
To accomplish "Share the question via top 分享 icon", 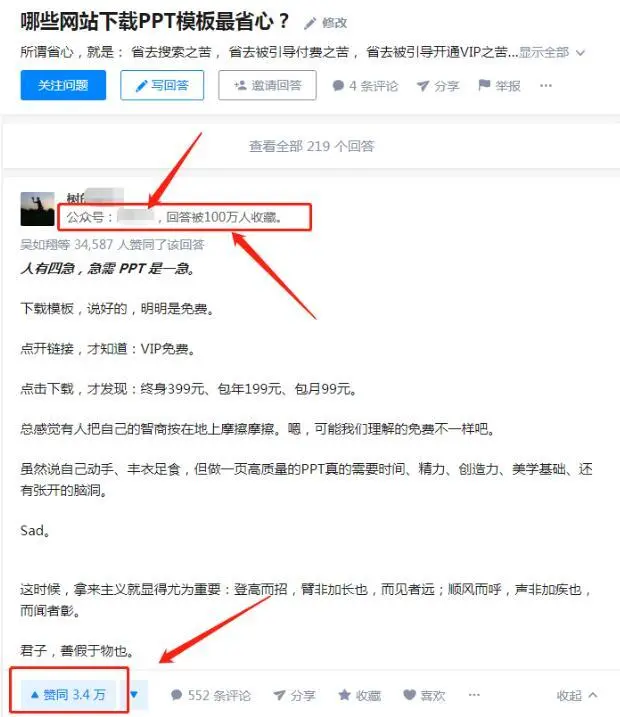I will (x=438, y=86).
